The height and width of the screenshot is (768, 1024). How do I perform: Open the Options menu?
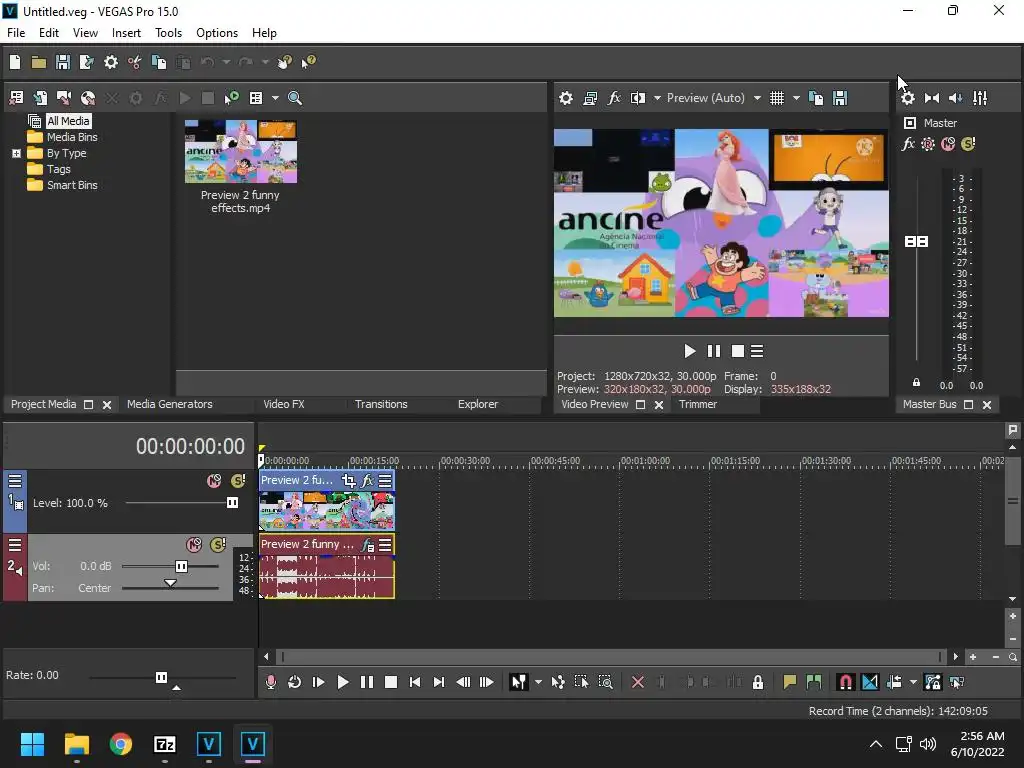(x=217, y=33)
